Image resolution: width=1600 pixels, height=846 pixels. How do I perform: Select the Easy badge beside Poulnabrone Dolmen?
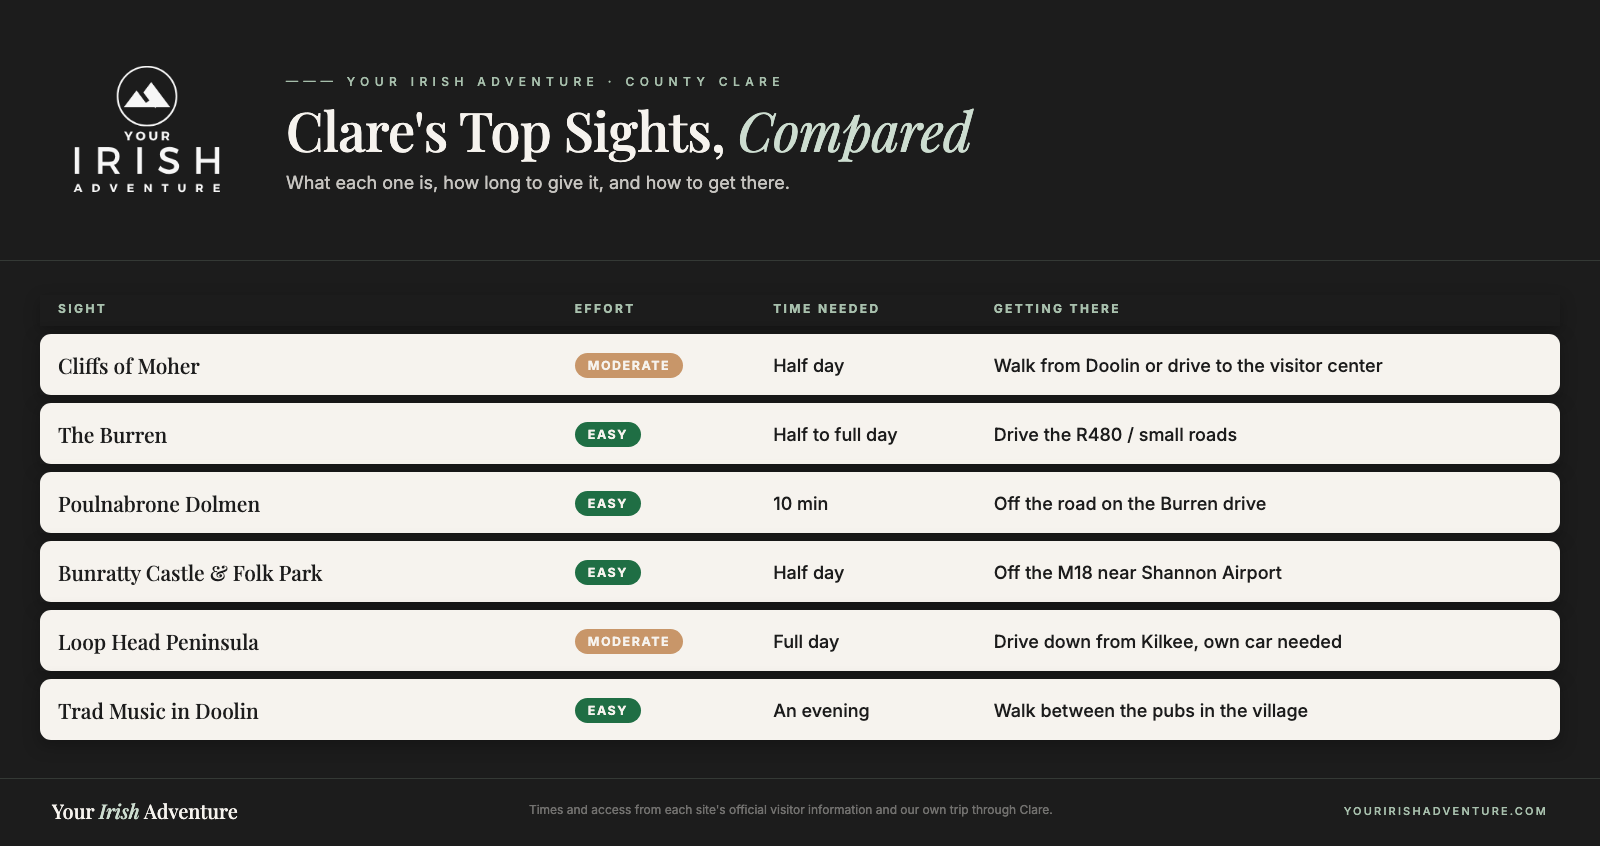pos(607,503)
